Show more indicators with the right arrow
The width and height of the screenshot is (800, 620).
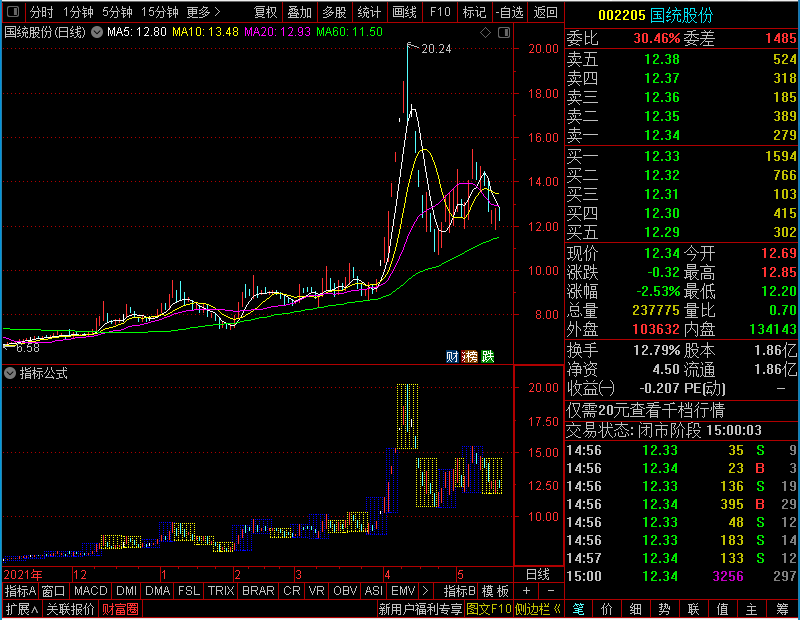click(x=425, y=591)
